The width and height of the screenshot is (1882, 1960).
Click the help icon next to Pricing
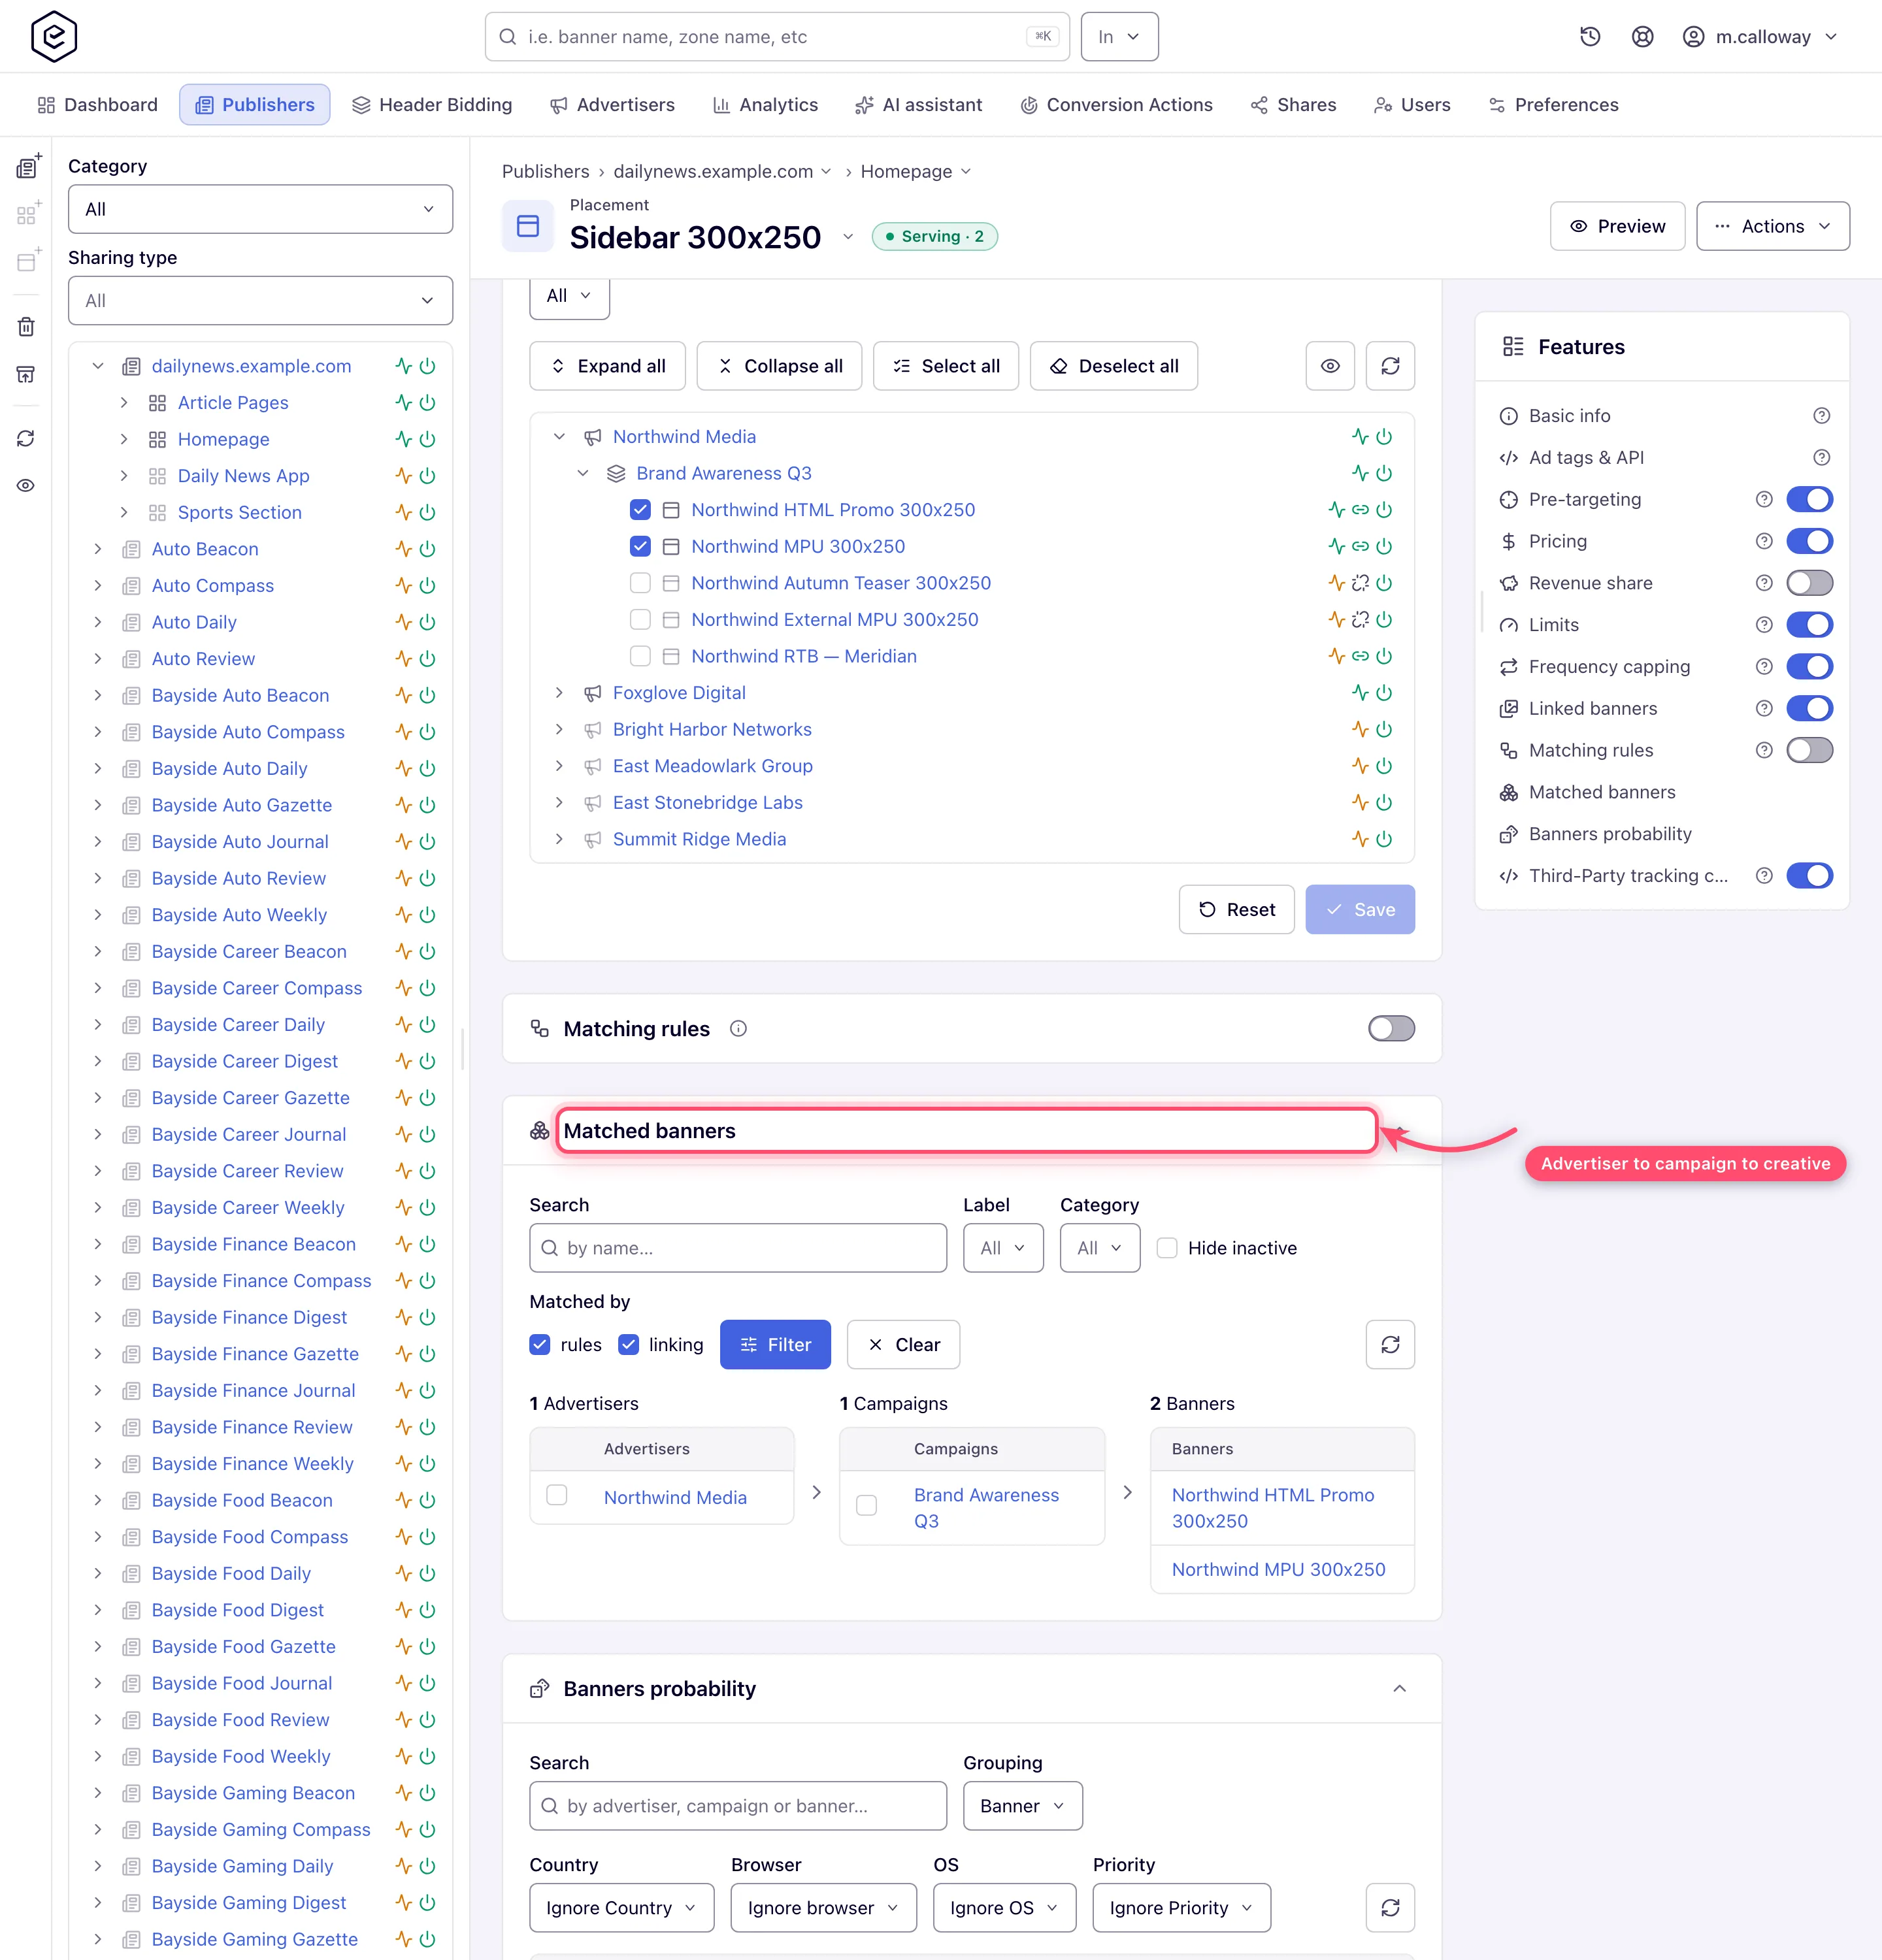1764,541
